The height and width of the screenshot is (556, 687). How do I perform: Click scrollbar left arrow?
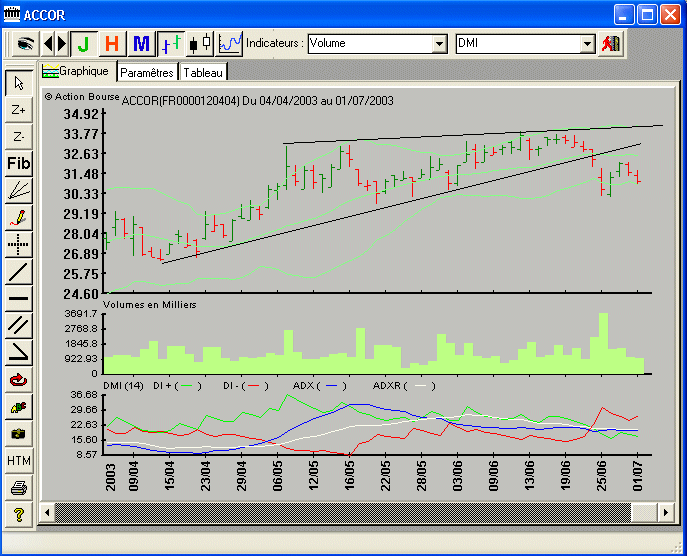click(x=47, y=512)
